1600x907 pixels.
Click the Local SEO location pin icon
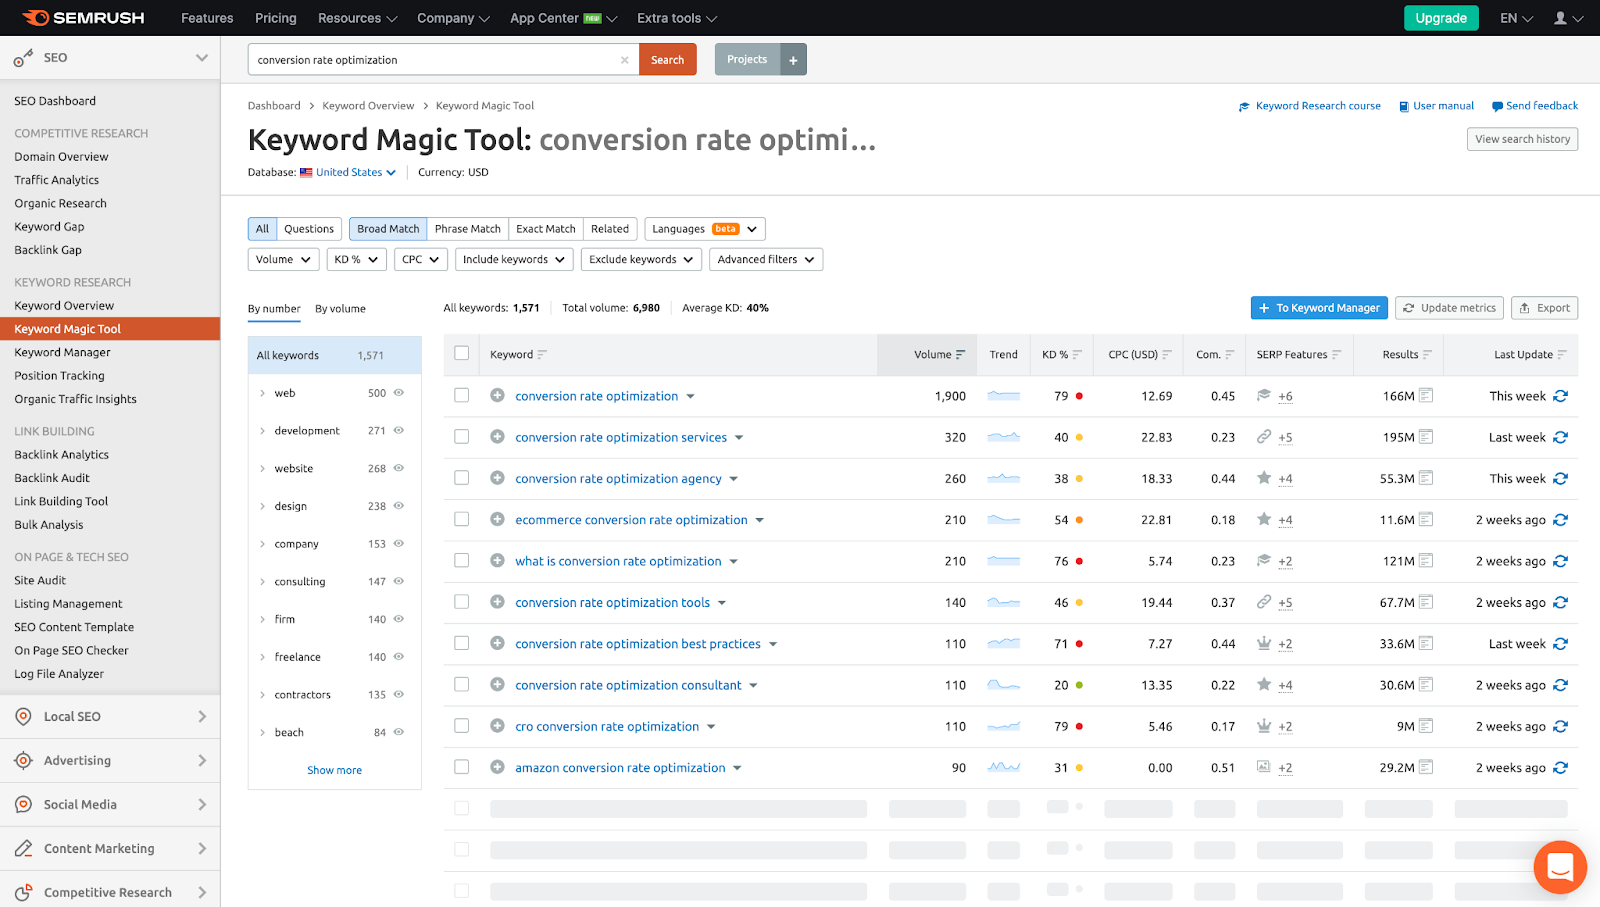pos(24,716)
